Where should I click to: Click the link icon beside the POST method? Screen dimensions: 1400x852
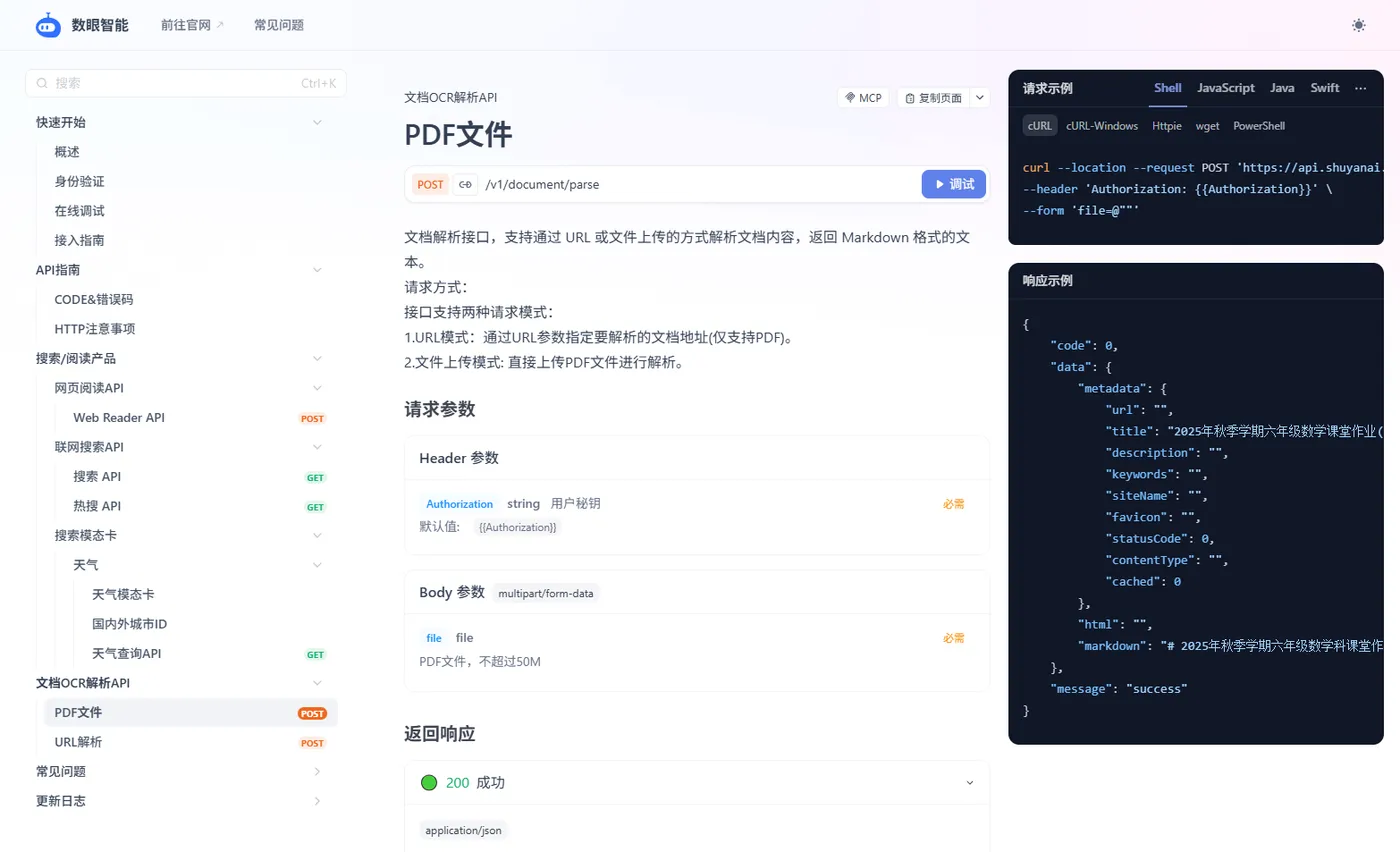[465, 184]
